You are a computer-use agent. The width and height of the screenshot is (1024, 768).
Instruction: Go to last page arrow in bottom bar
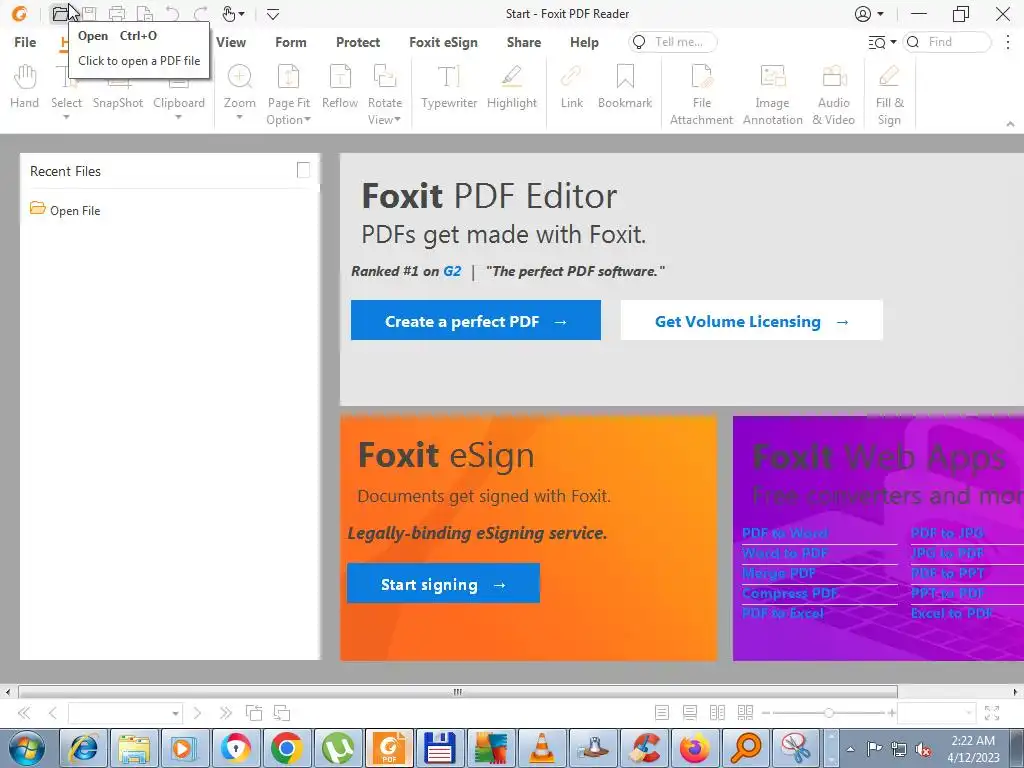pos(225,712)
